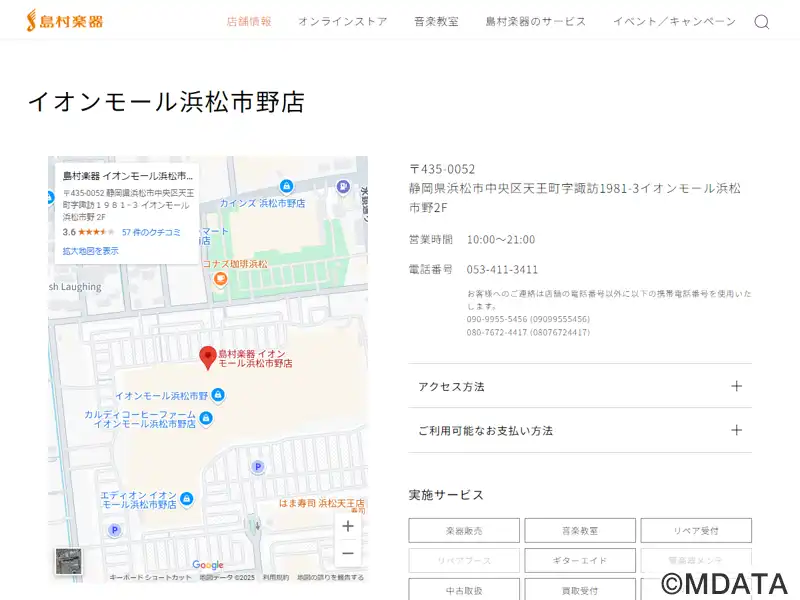The width and height of the screenshot is (800, 600).
Task: Click the postal code 〒435-0052 beside the map
Action: tap(442, 169)
